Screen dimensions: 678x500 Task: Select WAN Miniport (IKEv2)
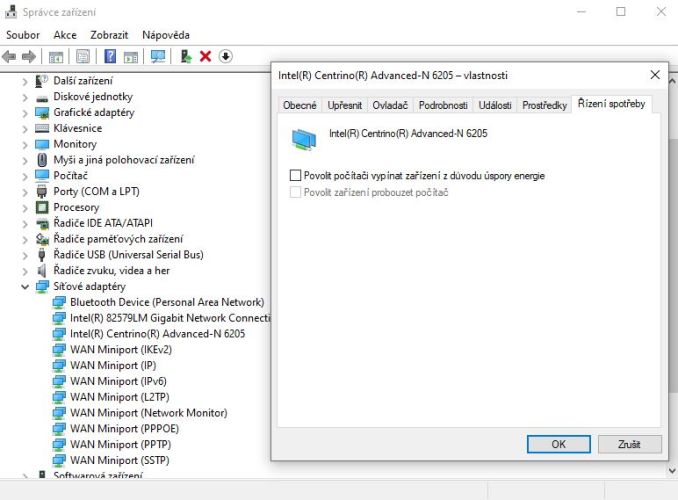(x=121, y=349)
